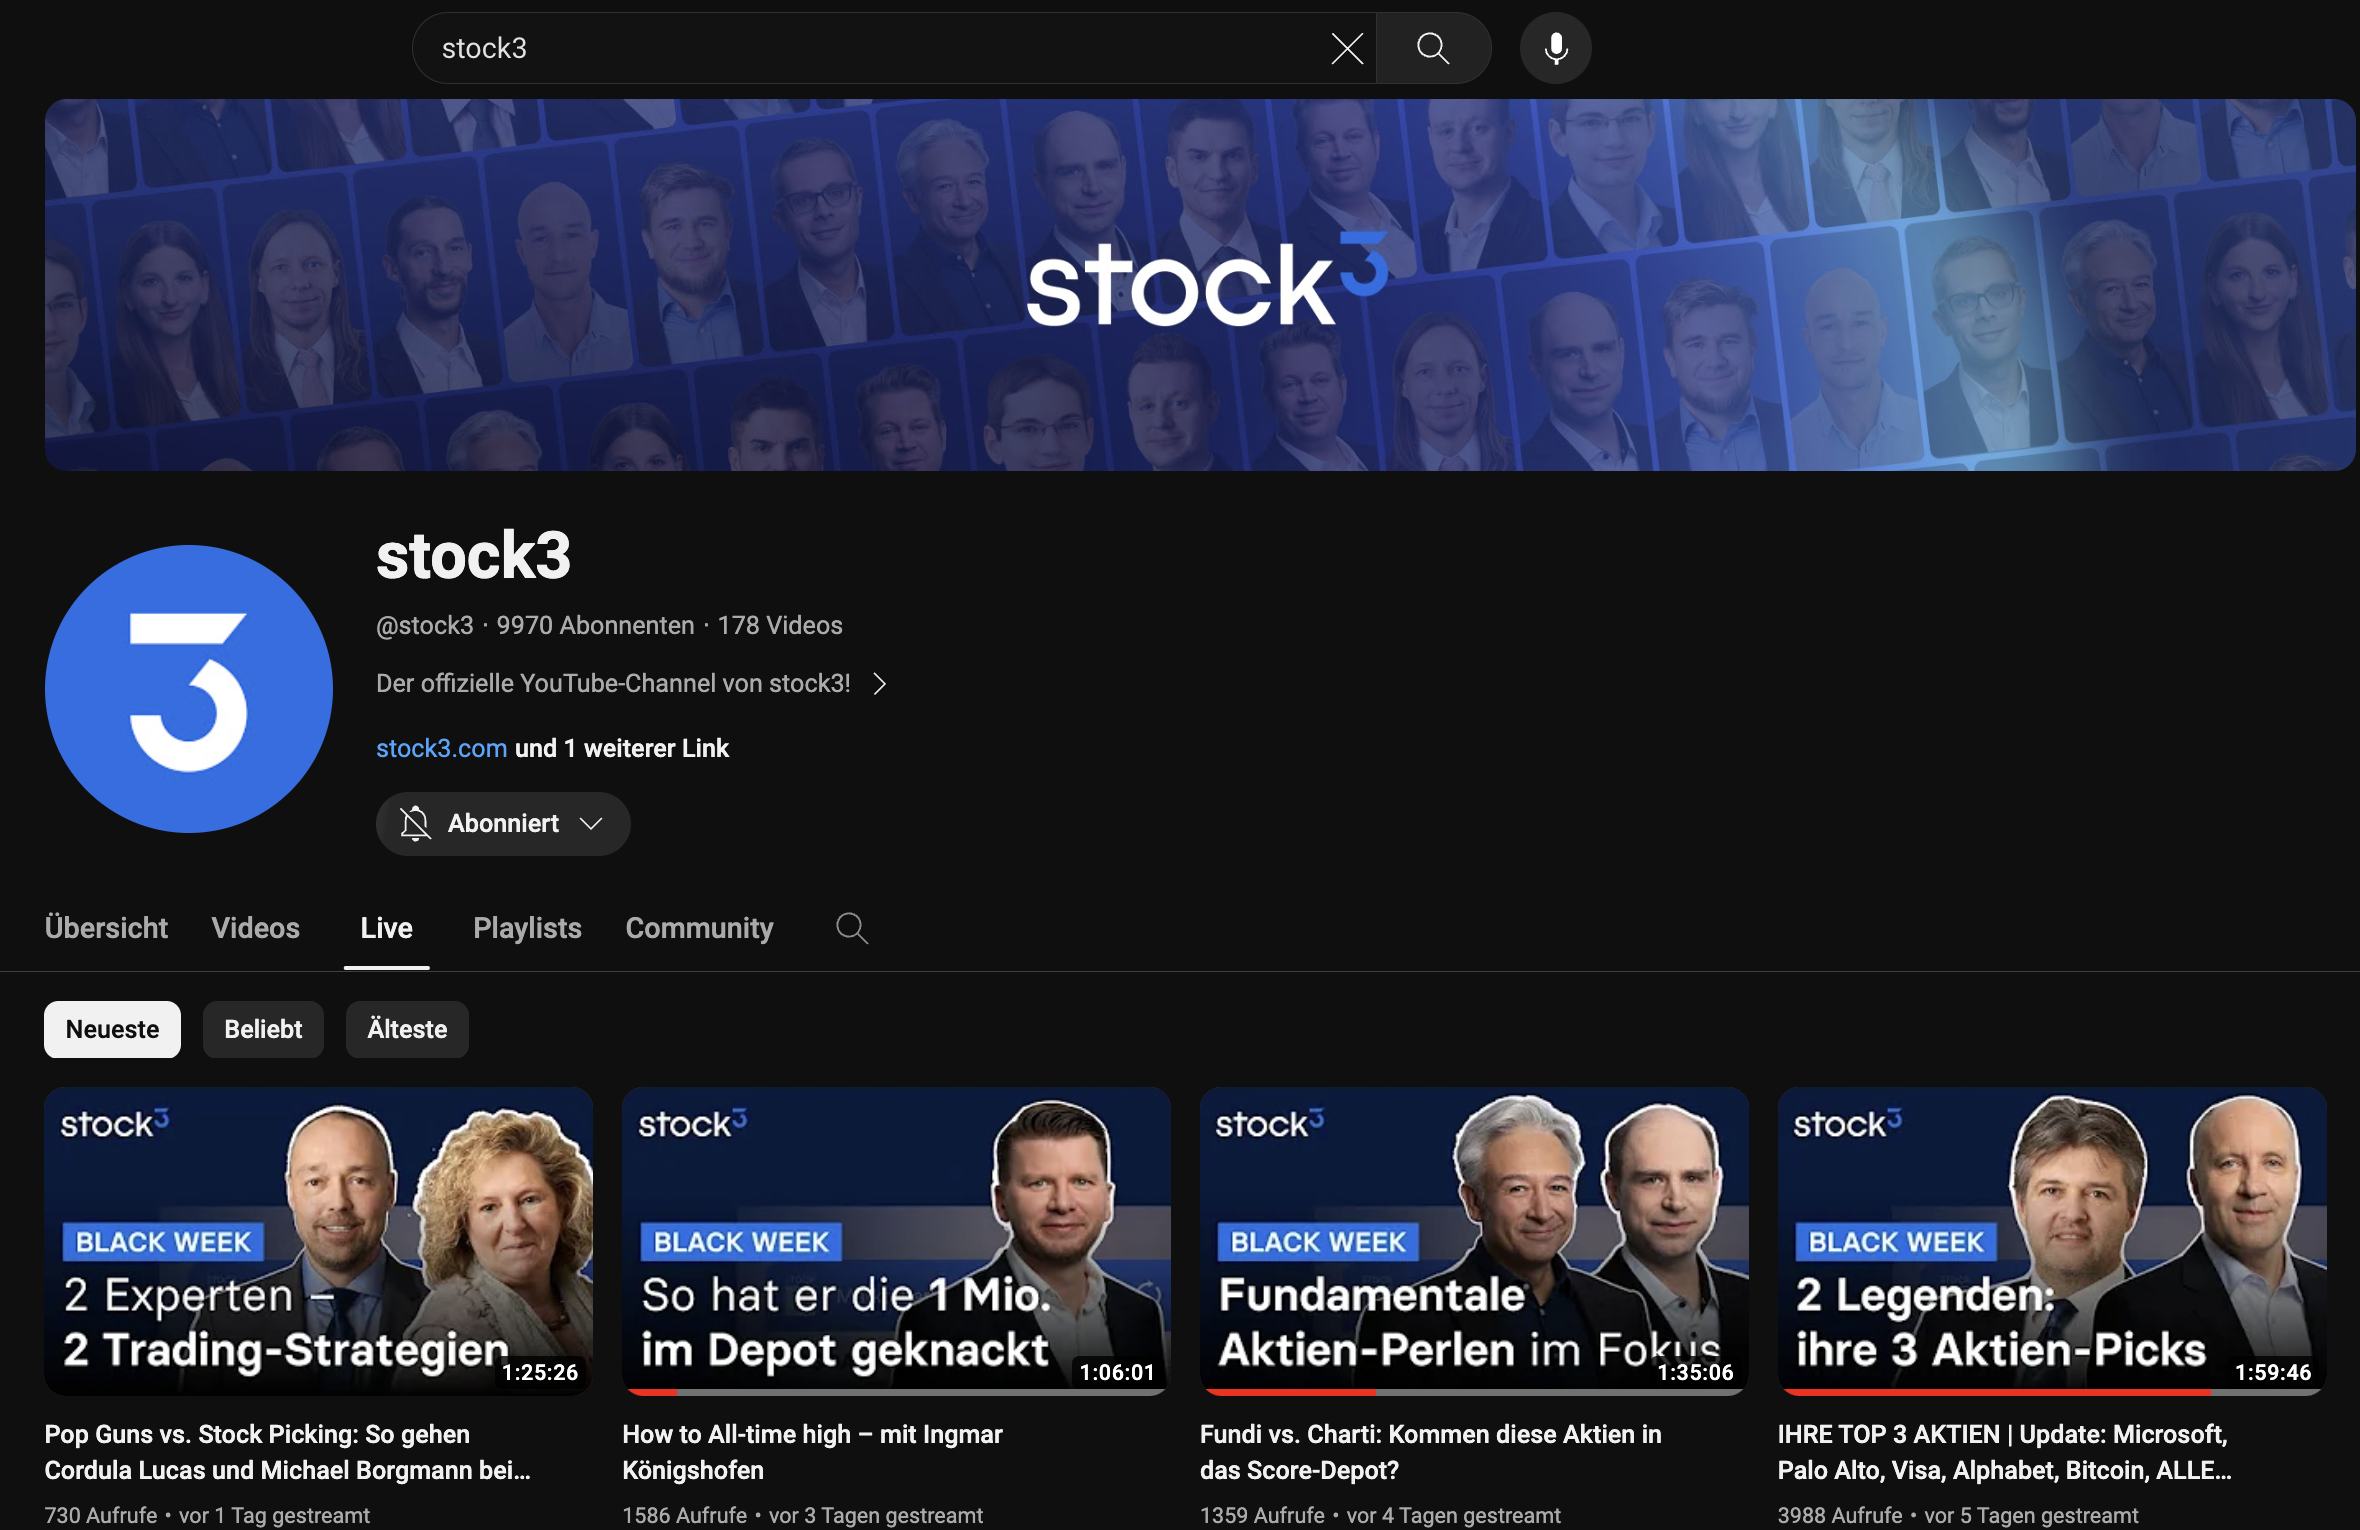The image size is (2360, 1530).
Task: Show 'und 1 weiterer Link'
Action: [x=622, y=748]
